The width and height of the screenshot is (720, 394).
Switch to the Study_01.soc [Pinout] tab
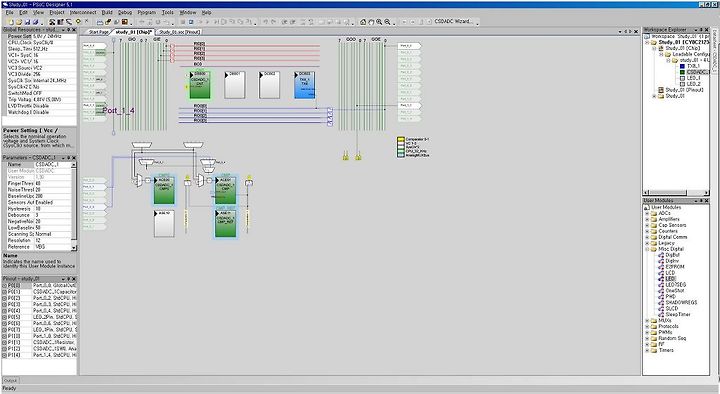(x=179, y=32)
